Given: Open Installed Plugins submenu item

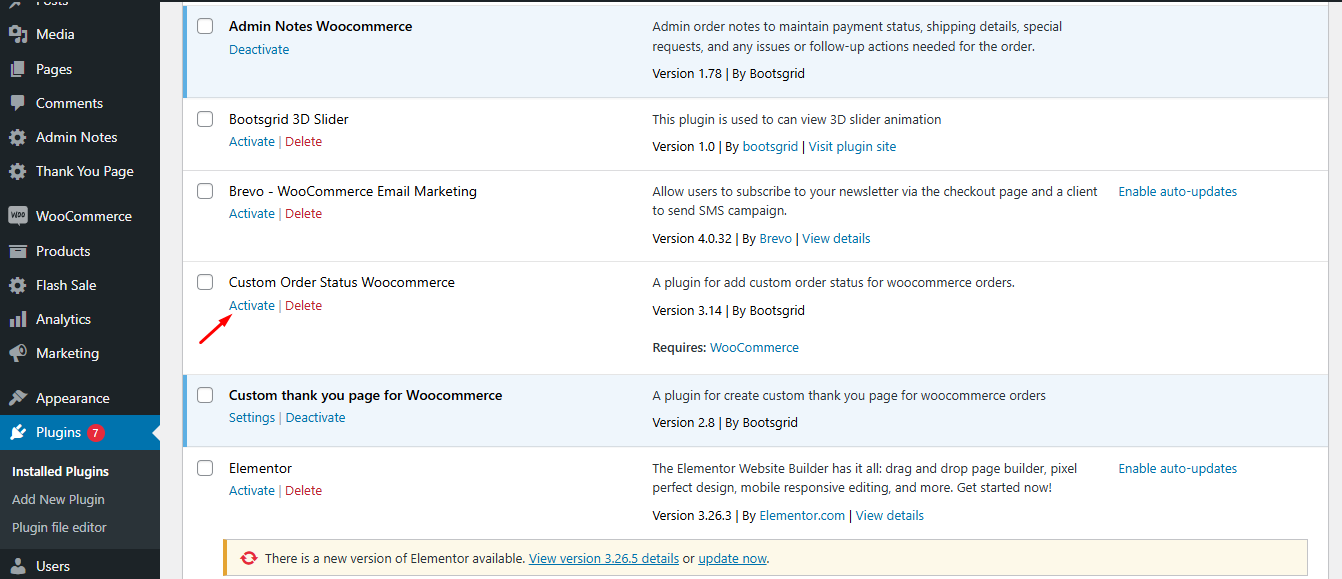Looking at the screenshot, I should (x=60, y=471).
